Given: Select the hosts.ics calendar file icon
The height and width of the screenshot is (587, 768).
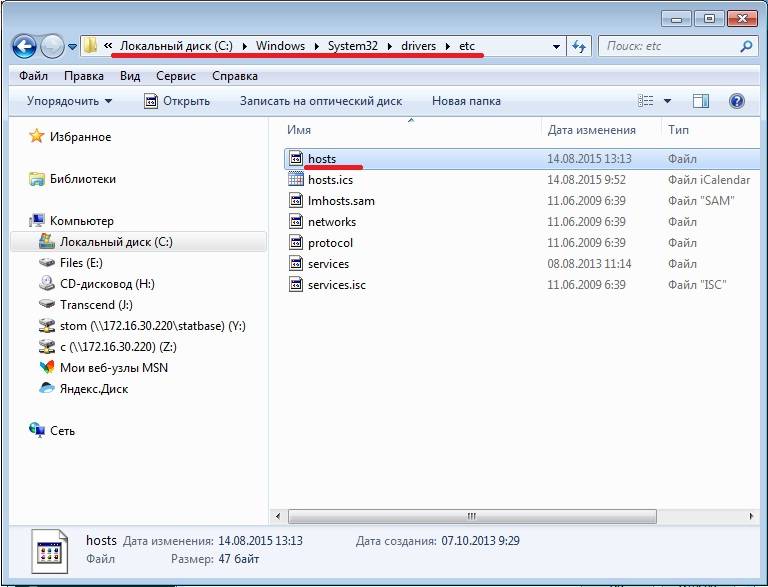Looking at the screenshot, I should (295, 180).
